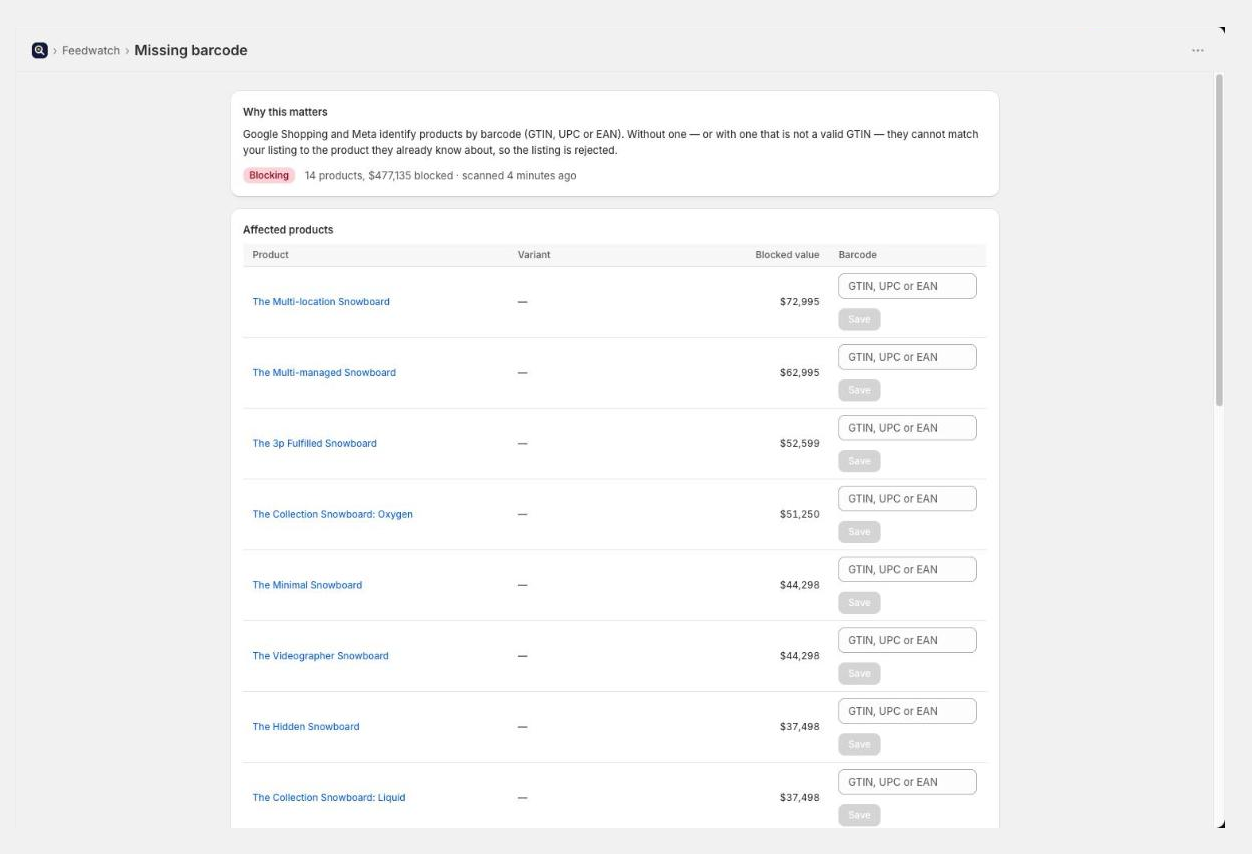Go back to Feedwatch breadcrumb link
The height and width of the screenshot is (854, 1252).
91,51
